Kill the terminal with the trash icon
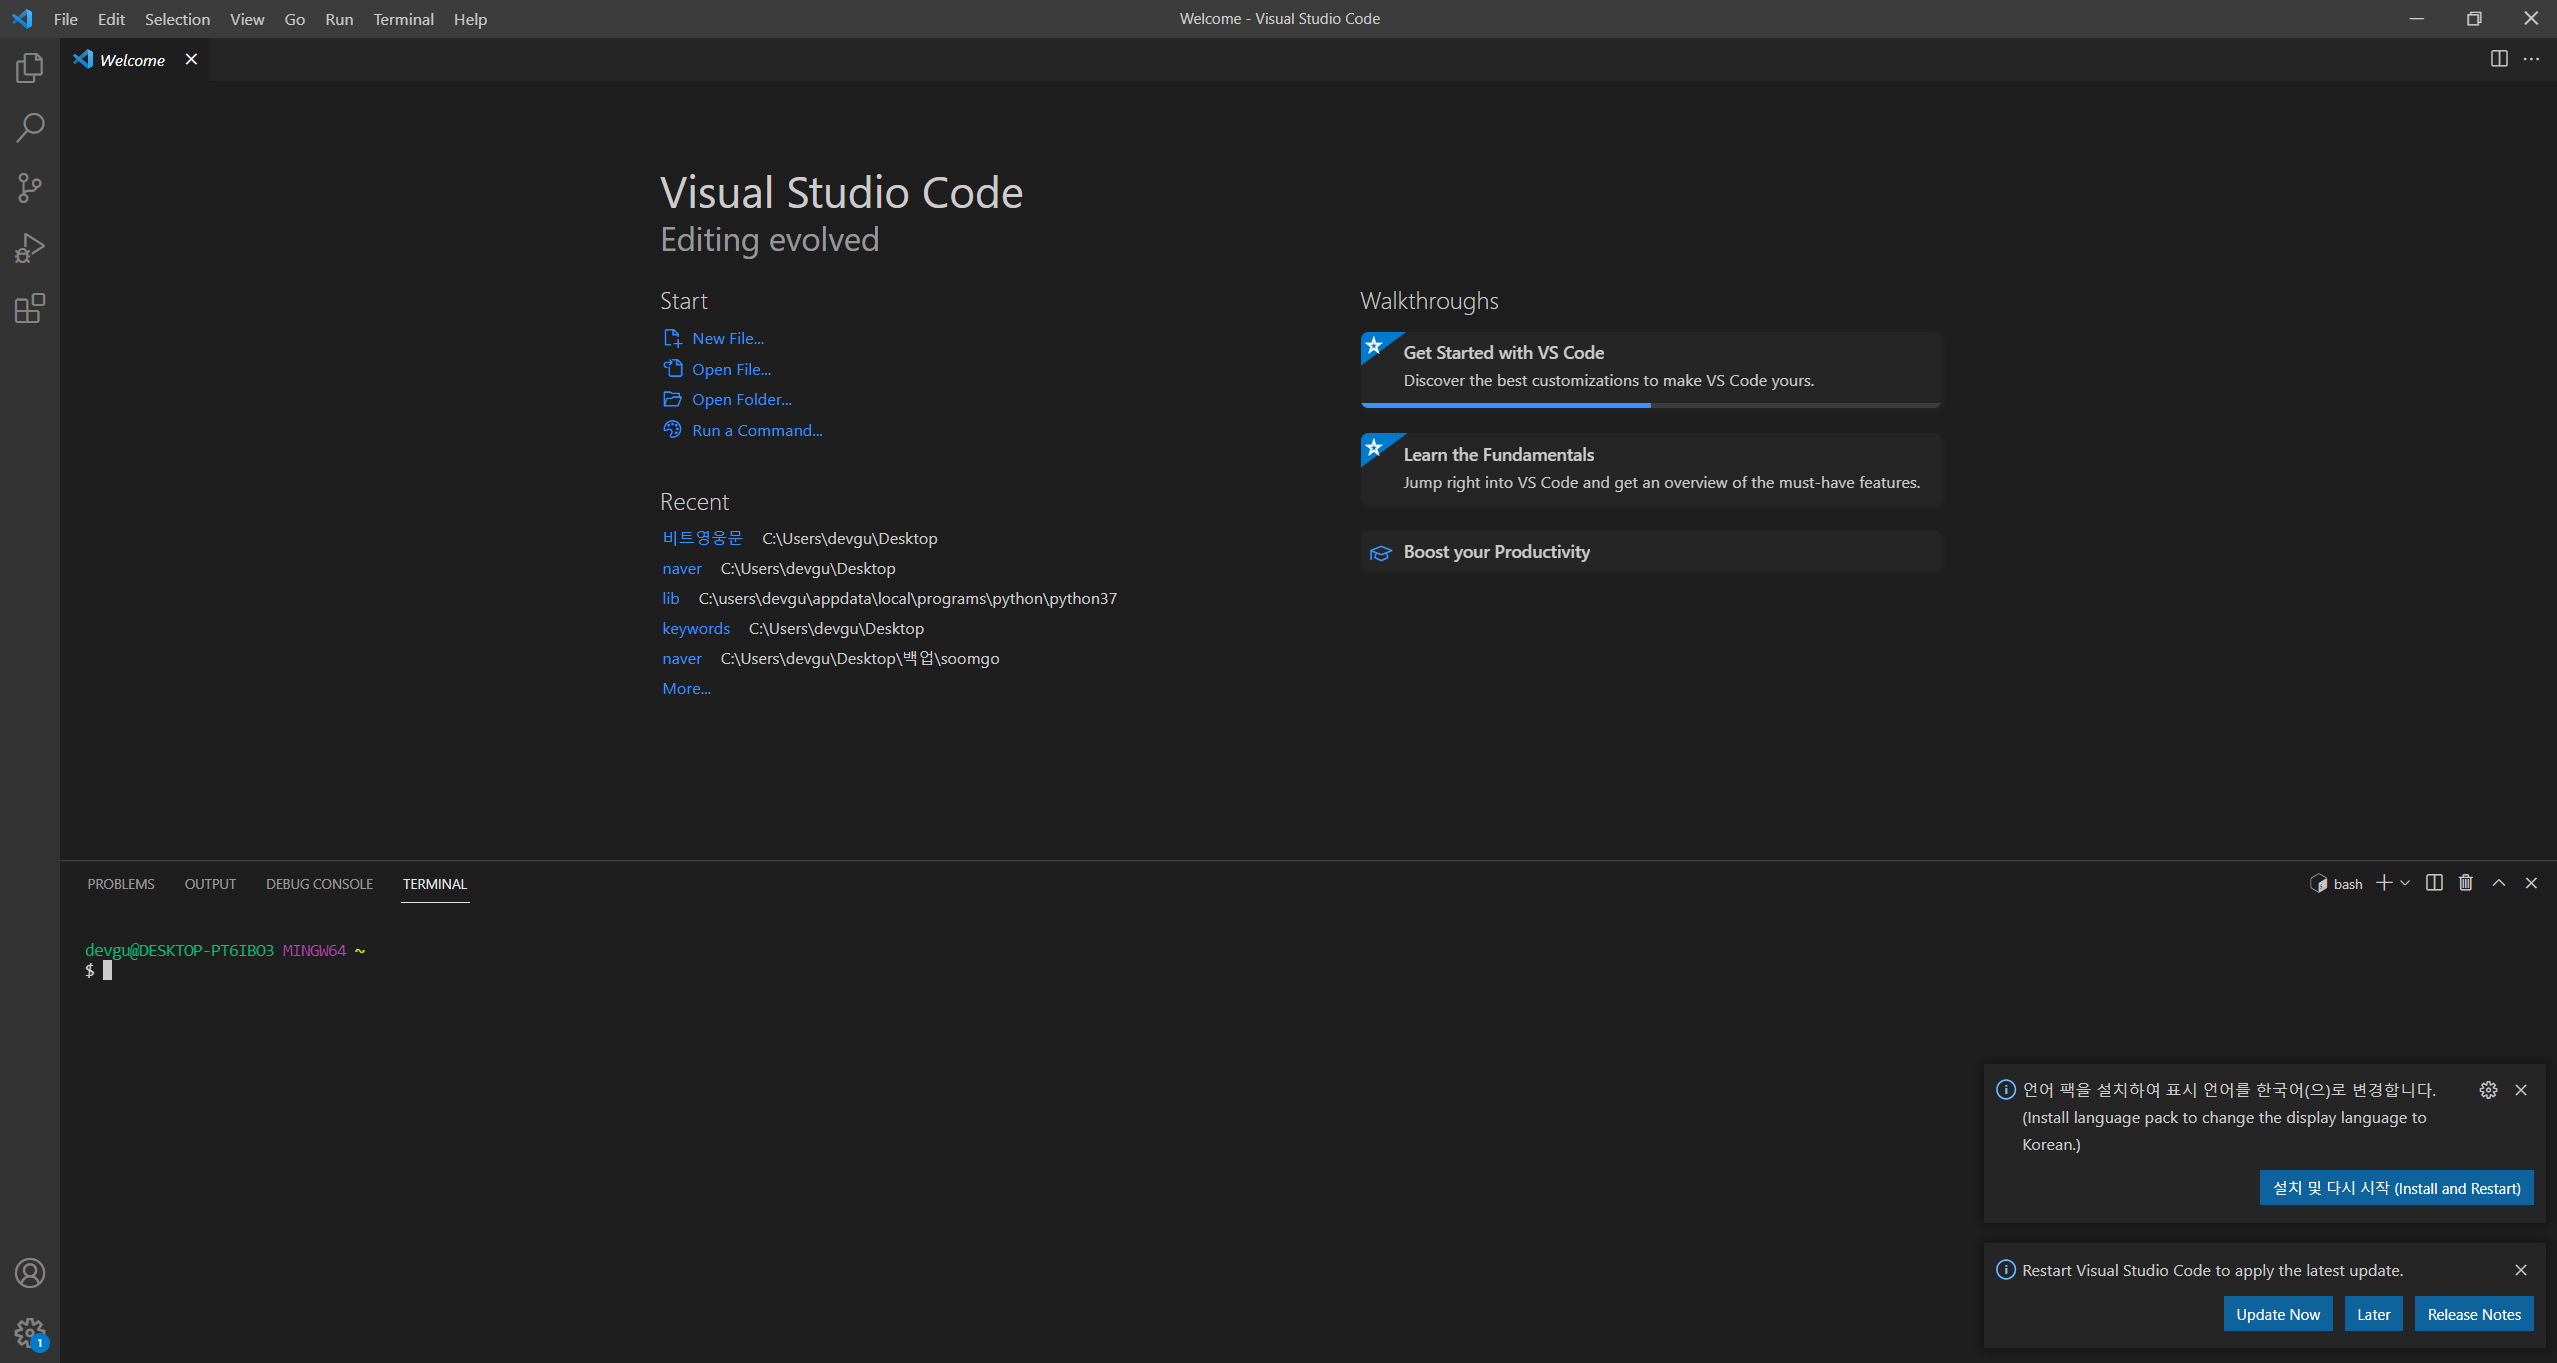Viewport: 2557px width, 1363px height. (2466, 883)
